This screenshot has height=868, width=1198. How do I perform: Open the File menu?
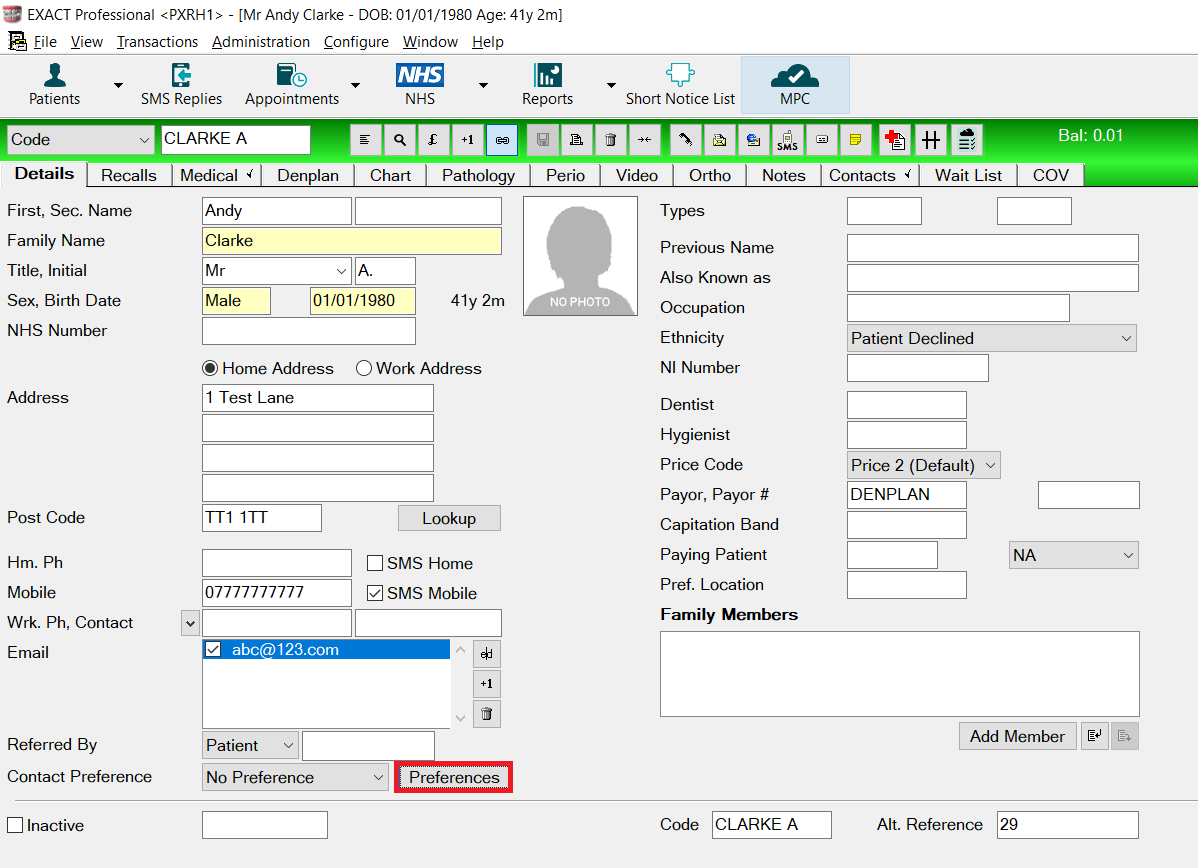click(45, 42)
